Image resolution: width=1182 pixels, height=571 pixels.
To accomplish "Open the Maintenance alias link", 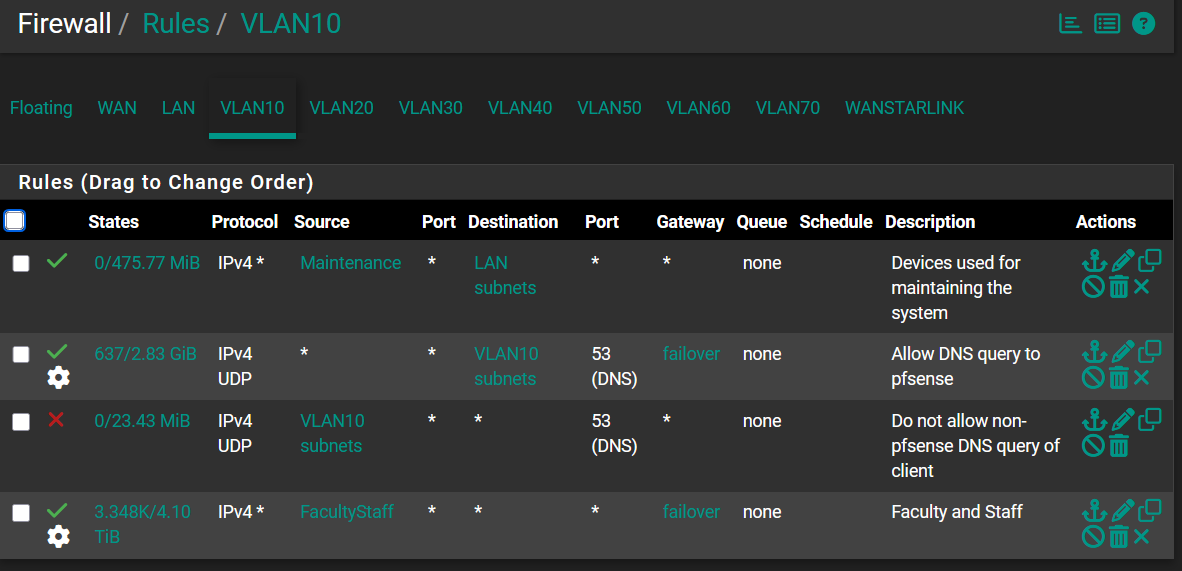I will coord(351,262).
